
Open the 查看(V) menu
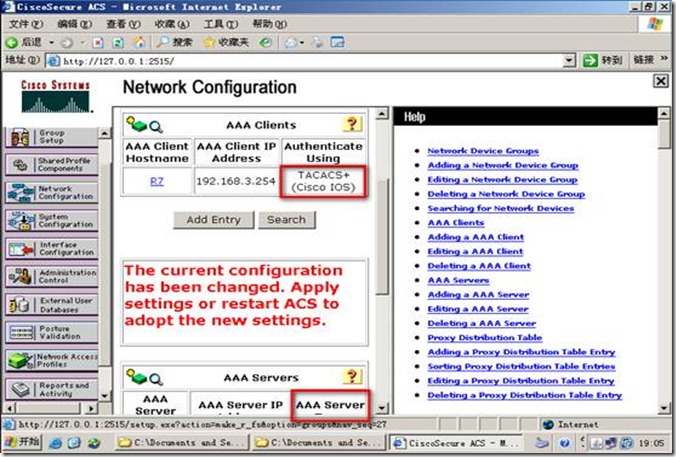pos(123,24)
